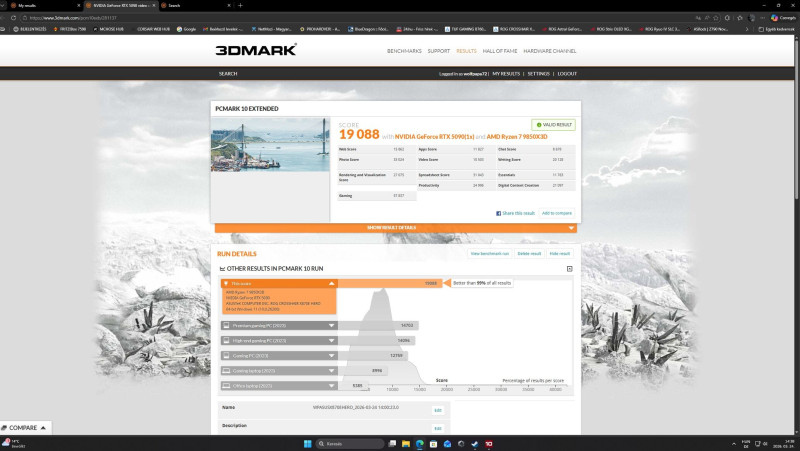Click the VALID RESULT badge
This screenshot has width=800, height=451.
pos(554,124)
